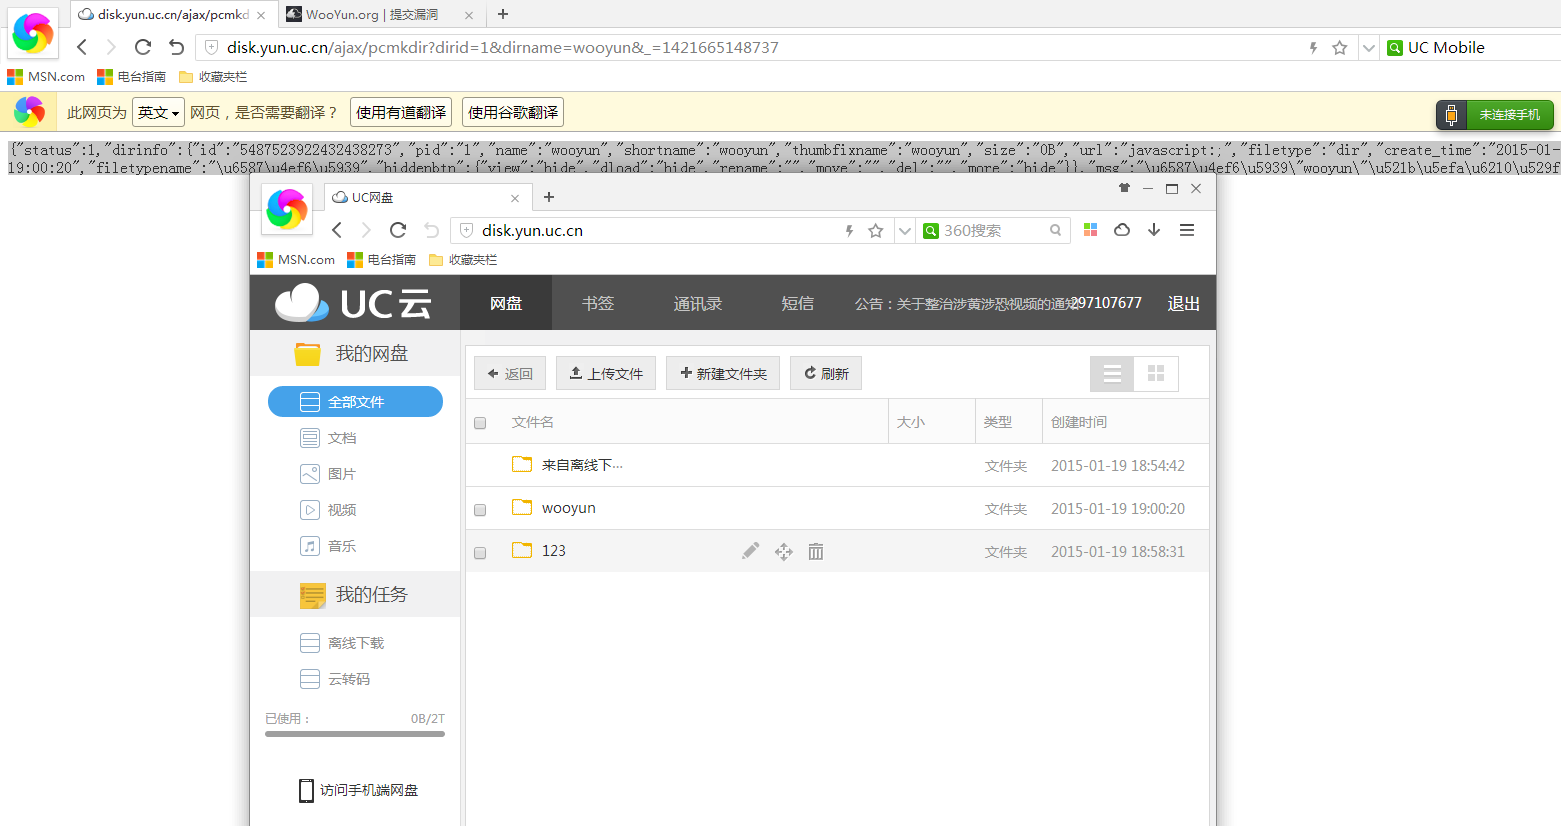The width and height of the screenshot is (1561, 826).
Task: Open 收藏夹栏 folder in outer bookmarks bar
Action: (x=213, y=77)
